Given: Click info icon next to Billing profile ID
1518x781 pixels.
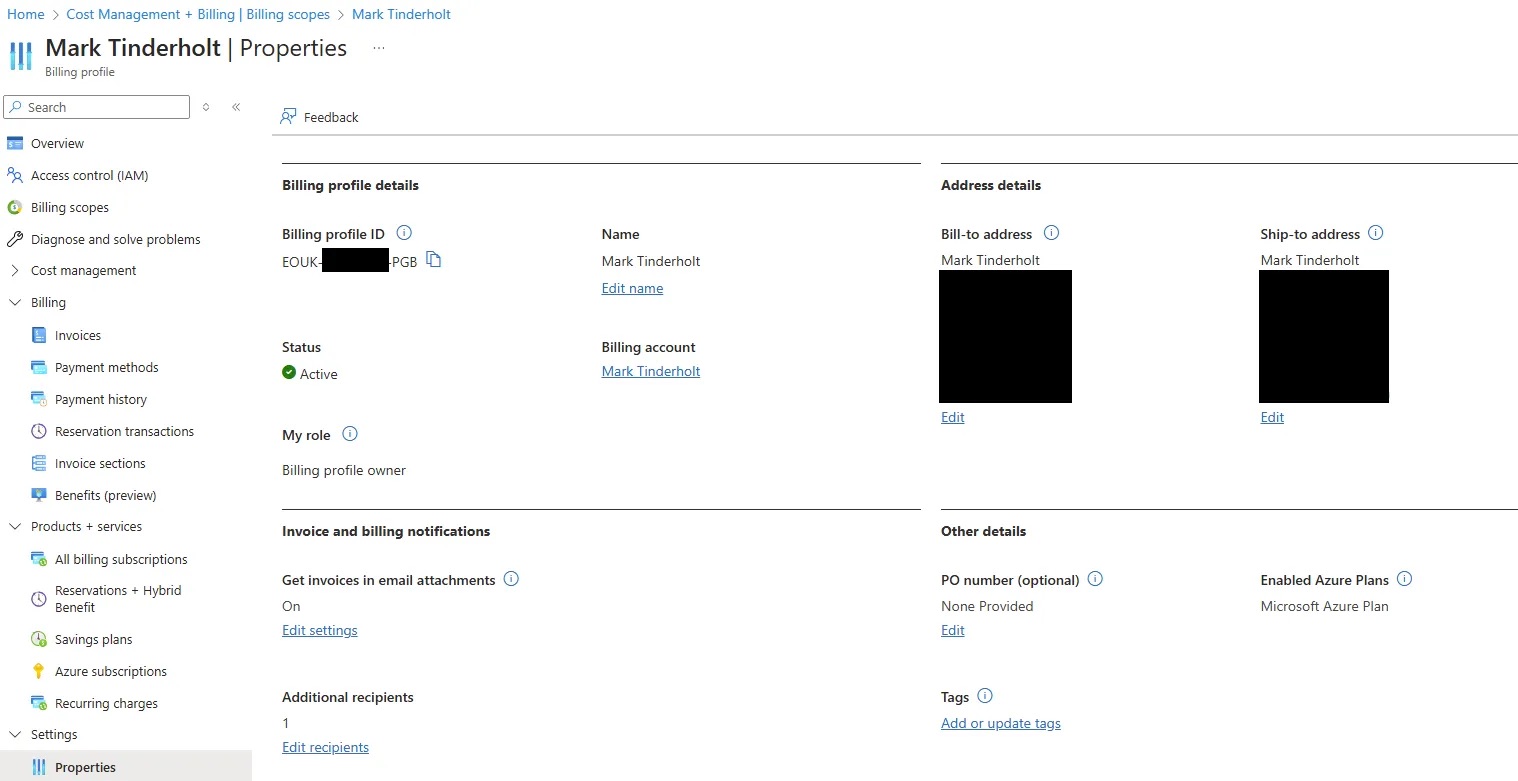Looking at the screenshot, I should (x=404, y=233).
